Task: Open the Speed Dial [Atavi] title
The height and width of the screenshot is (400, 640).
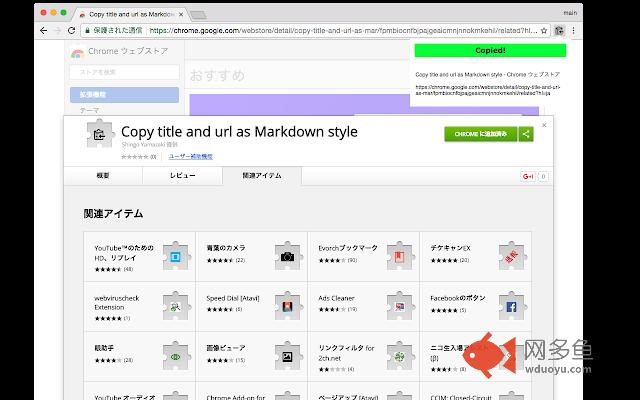Action: click(233, 298)
